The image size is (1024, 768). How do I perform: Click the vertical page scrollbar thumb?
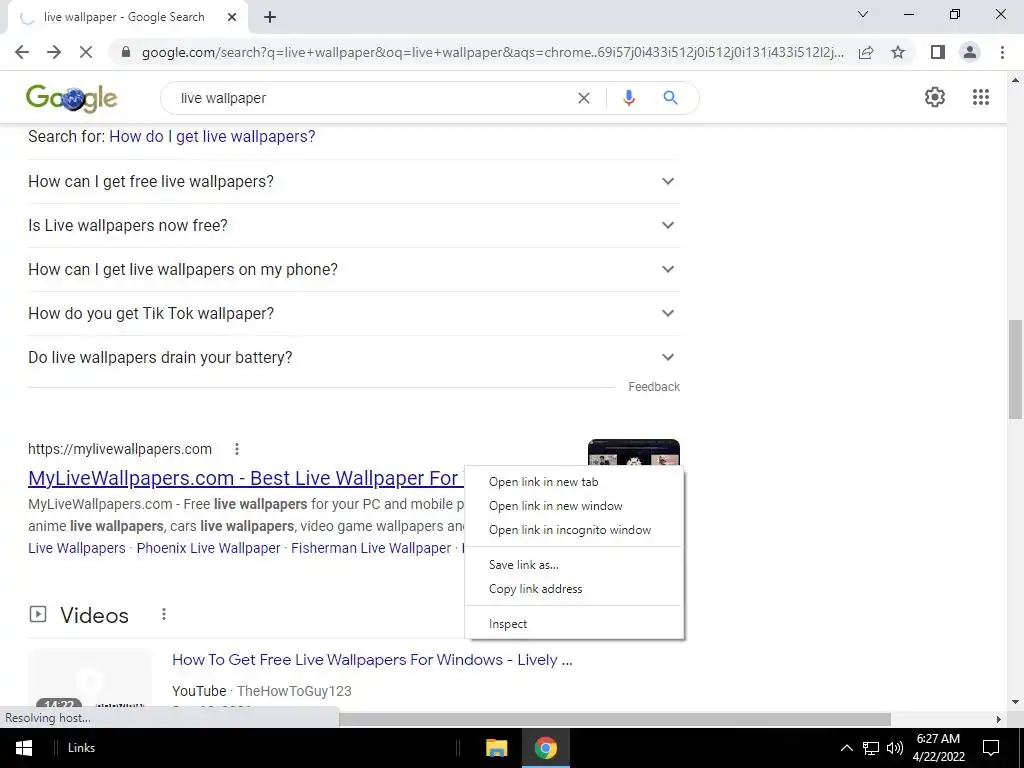[x=1015, y=369]
